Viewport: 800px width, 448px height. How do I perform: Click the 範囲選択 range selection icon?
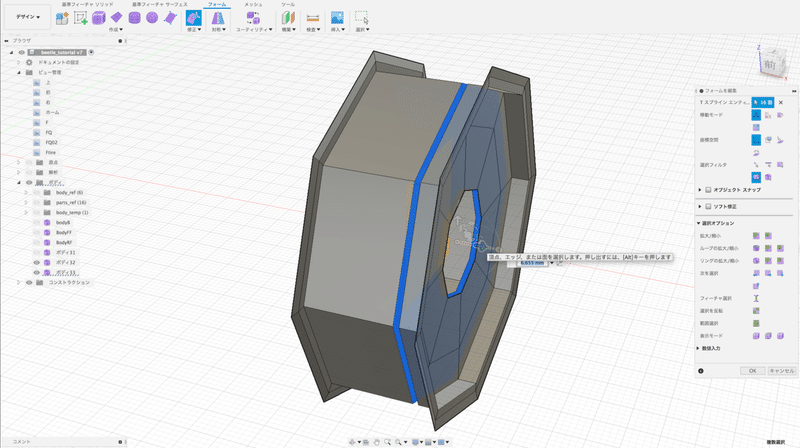click(x=756, y=323)
